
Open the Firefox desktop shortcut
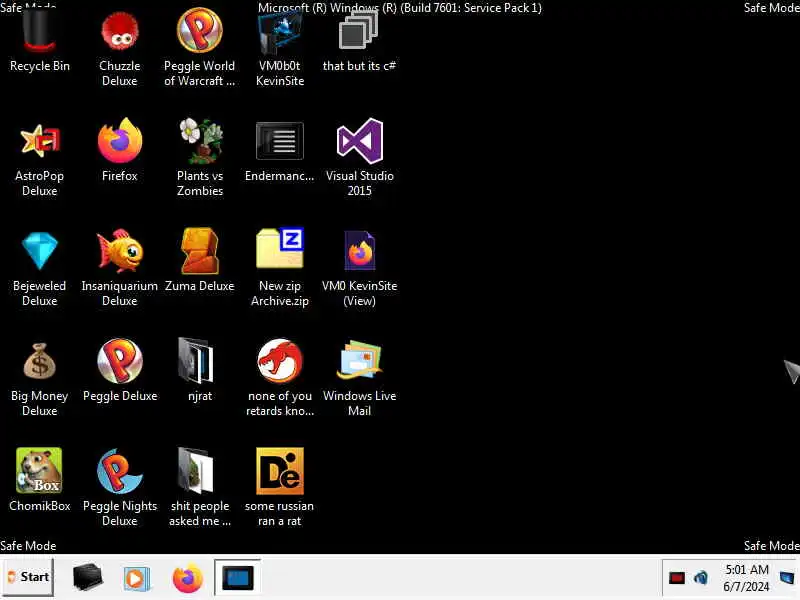coord(119,151)
